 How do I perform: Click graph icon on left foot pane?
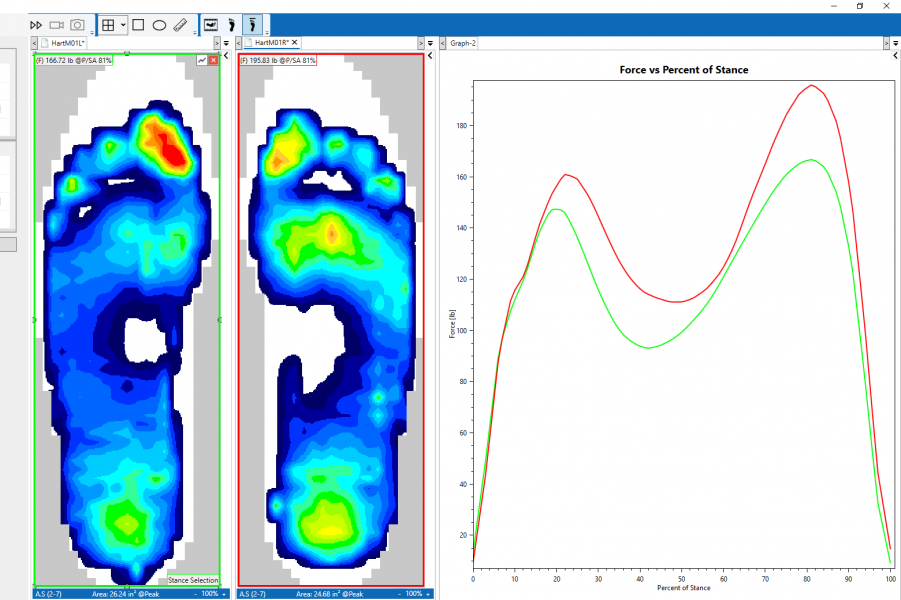202,61
